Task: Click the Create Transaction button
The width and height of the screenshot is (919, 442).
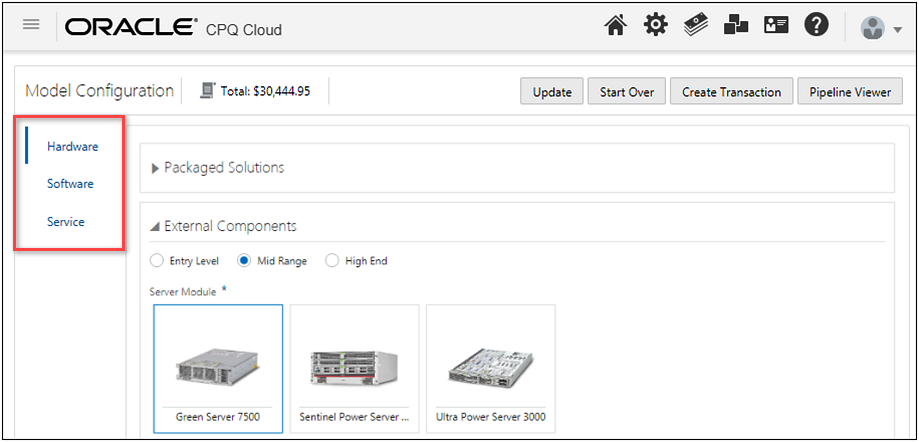Action: tap(731, 92)
